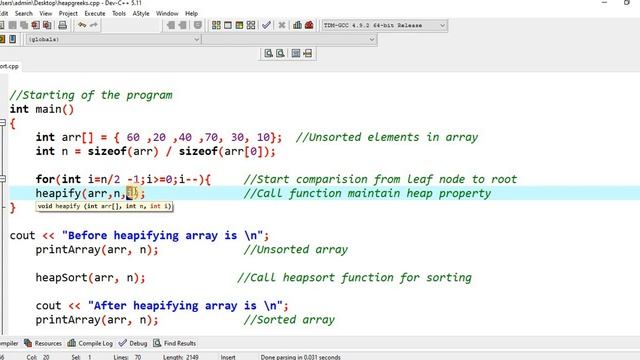
Task: Click the Run program icon
Action: [228, 25]
